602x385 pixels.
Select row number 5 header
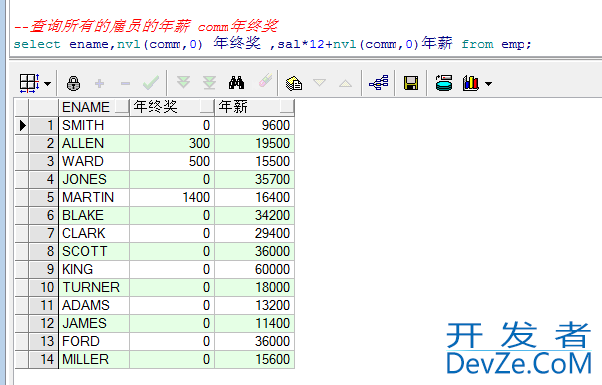point(43,197)
